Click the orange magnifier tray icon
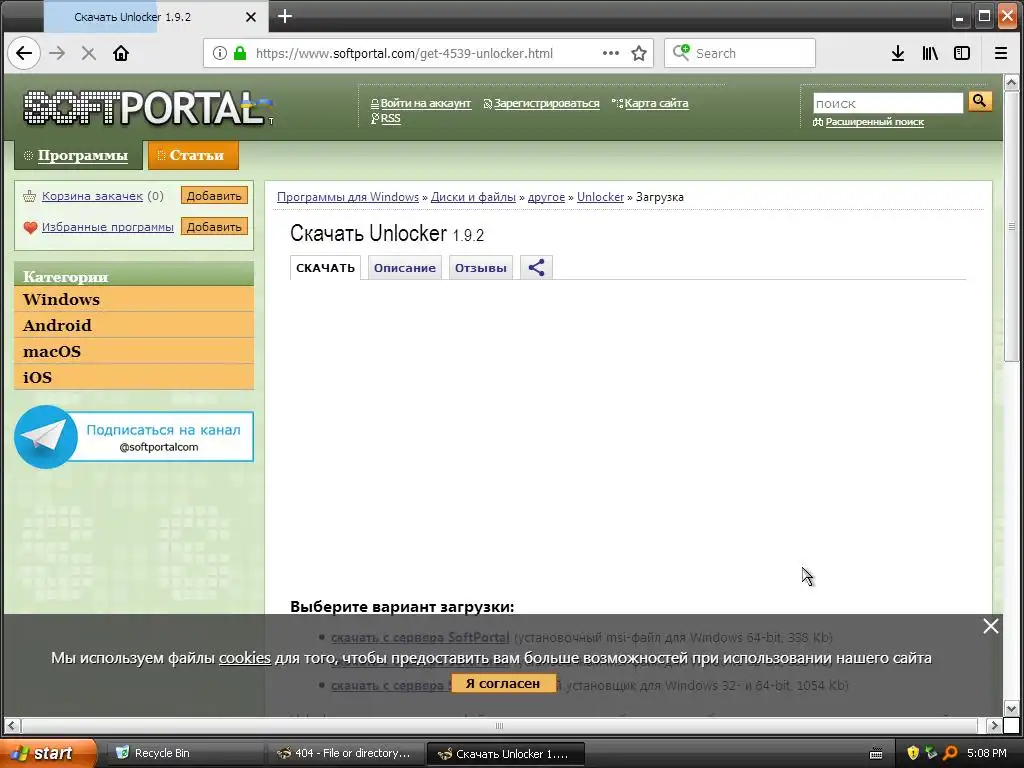Screen dimensions: 1024x768 (950, 753)
